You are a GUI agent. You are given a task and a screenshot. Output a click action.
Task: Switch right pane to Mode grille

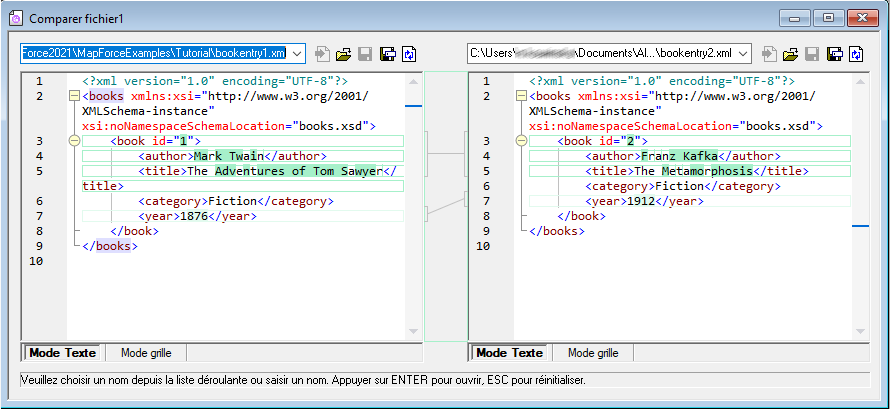pos(593,353)
